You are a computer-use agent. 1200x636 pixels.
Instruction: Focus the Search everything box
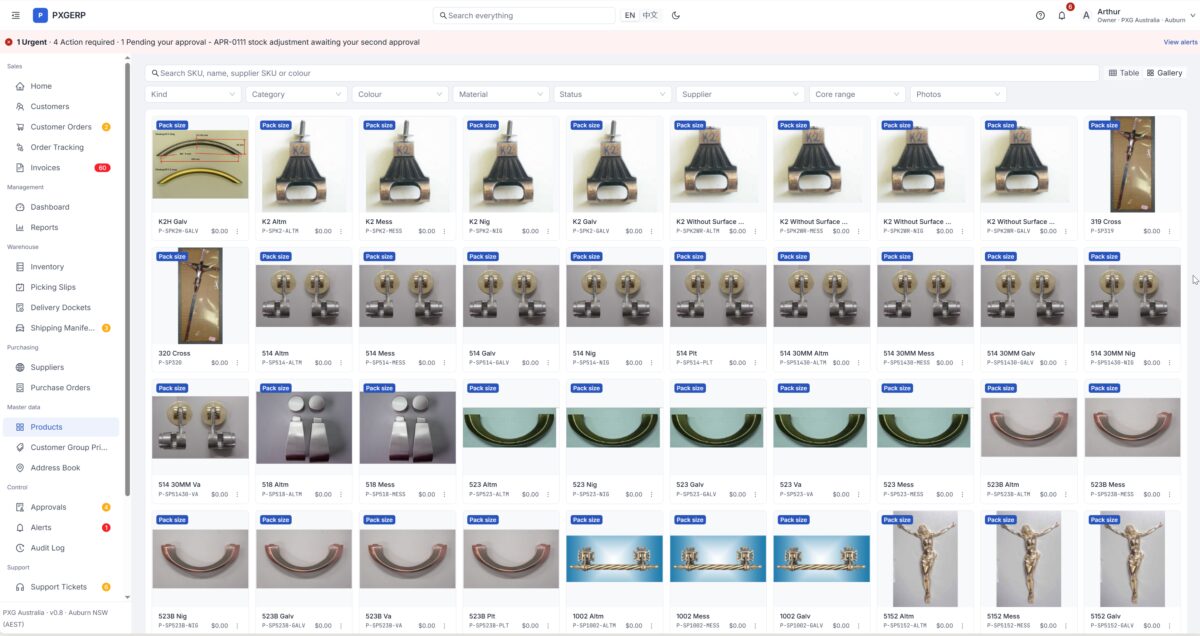[x=524, y=15]
